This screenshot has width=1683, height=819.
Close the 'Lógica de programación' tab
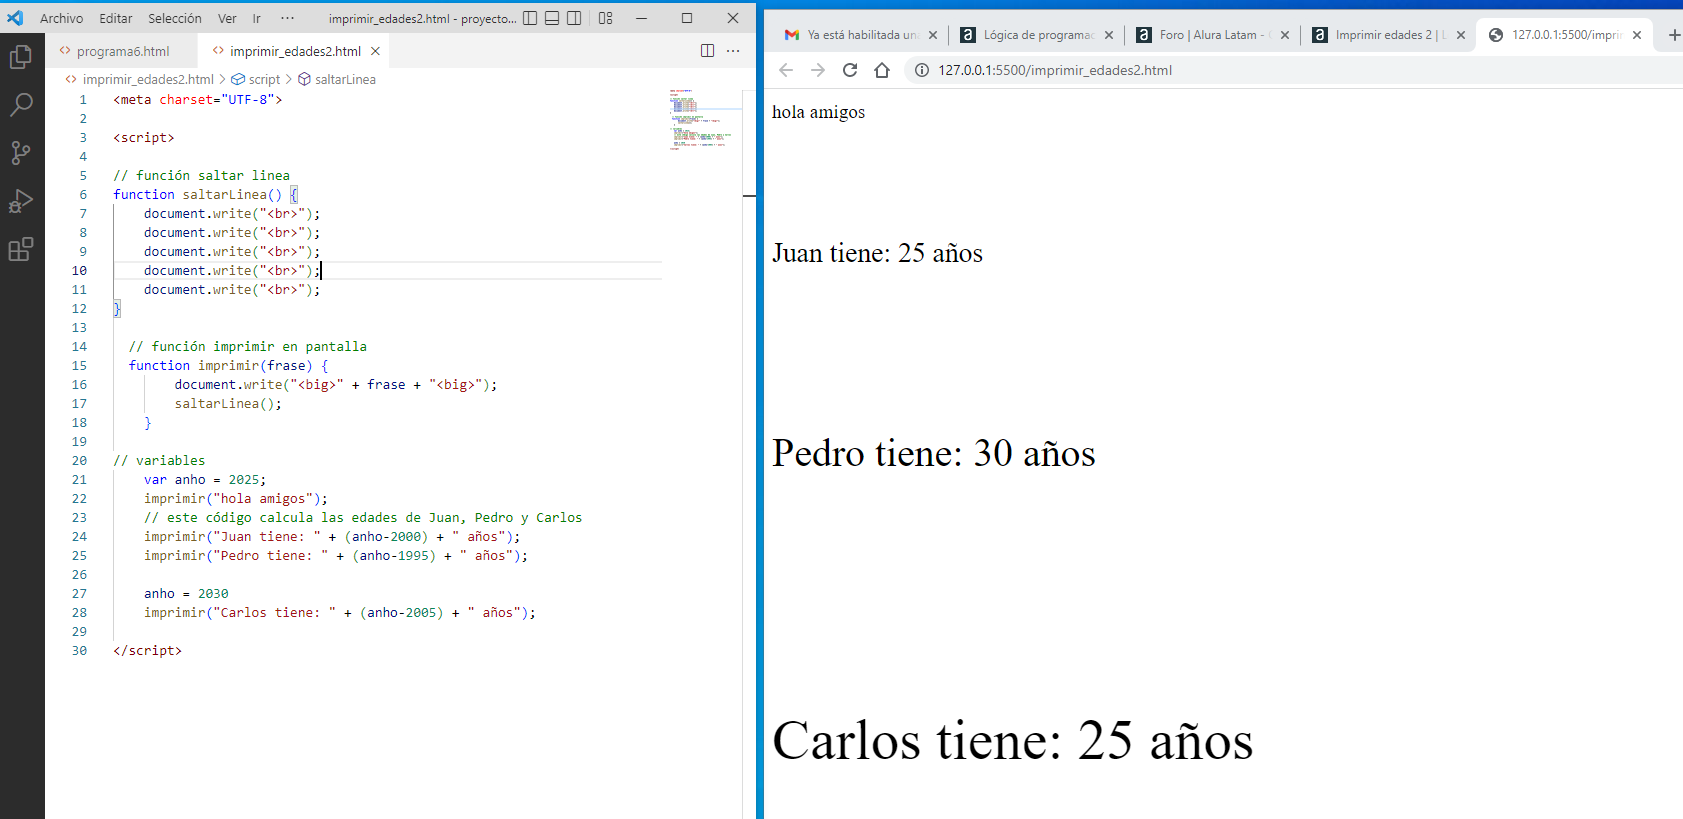[1109, 35]
